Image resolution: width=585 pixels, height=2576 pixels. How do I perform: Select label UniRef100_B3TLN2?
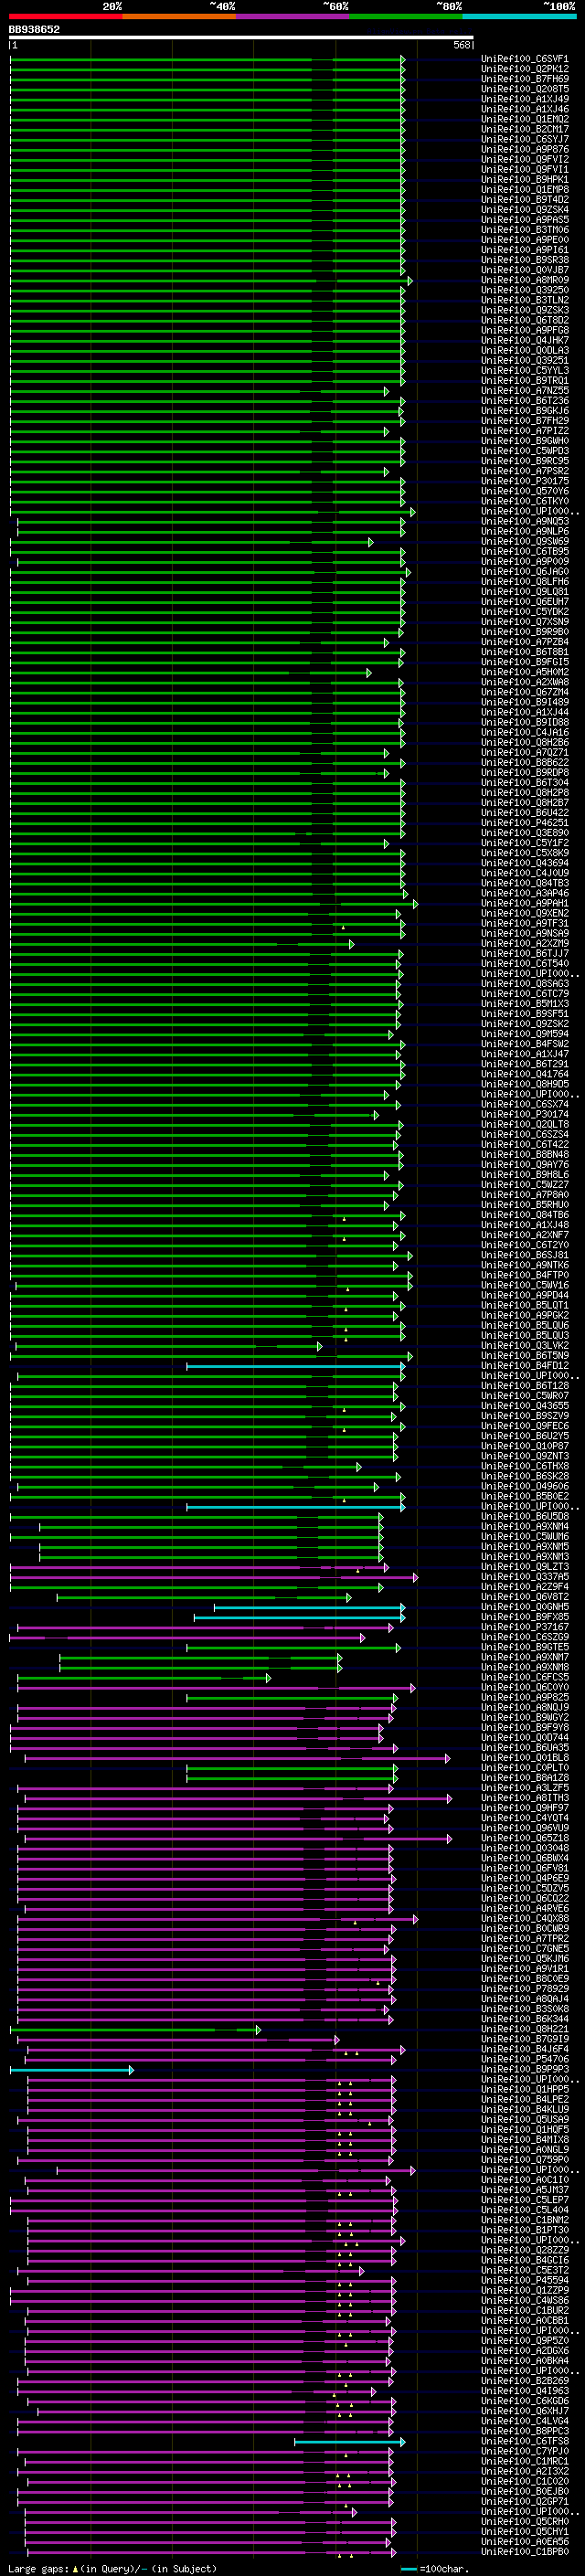pyautogui.click(x=525, y=300)
